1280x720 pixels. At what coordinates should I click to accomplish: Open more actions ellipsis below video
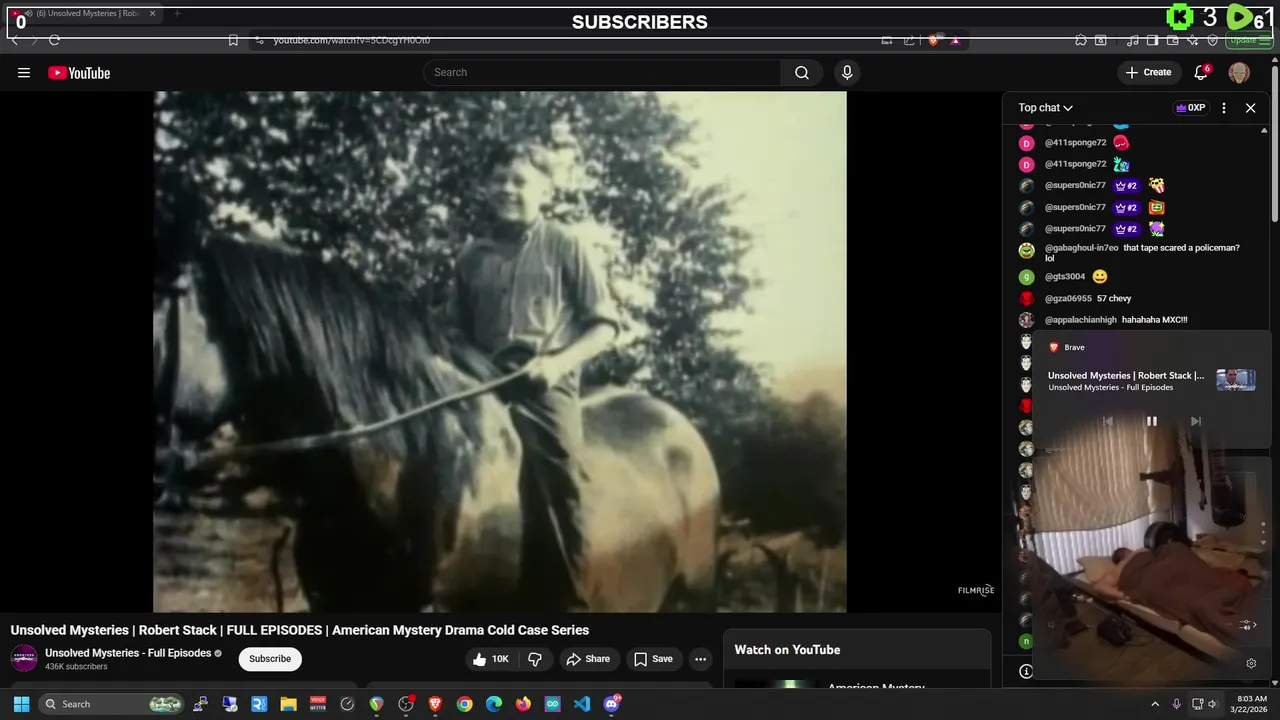coord(700,659)
